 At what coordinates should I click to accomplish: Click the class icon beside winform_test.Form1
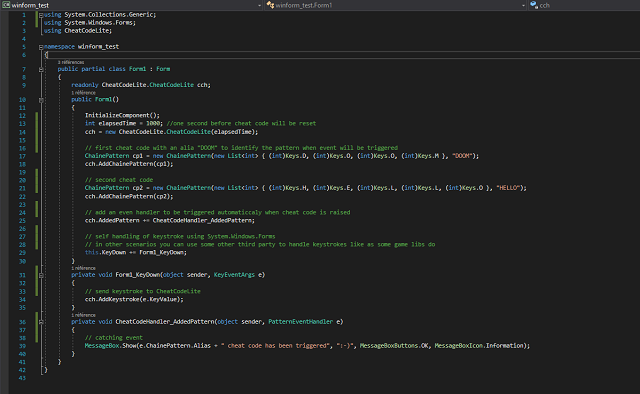click(270, 5)
